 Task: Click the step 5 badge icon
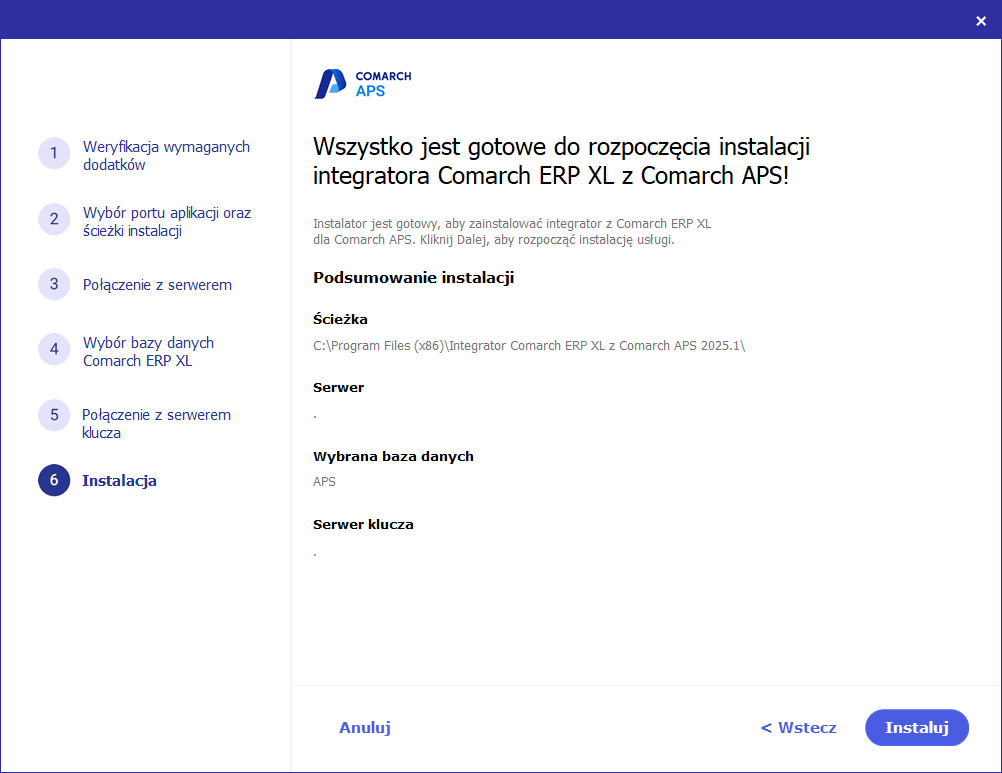click(x=54, y=415)
